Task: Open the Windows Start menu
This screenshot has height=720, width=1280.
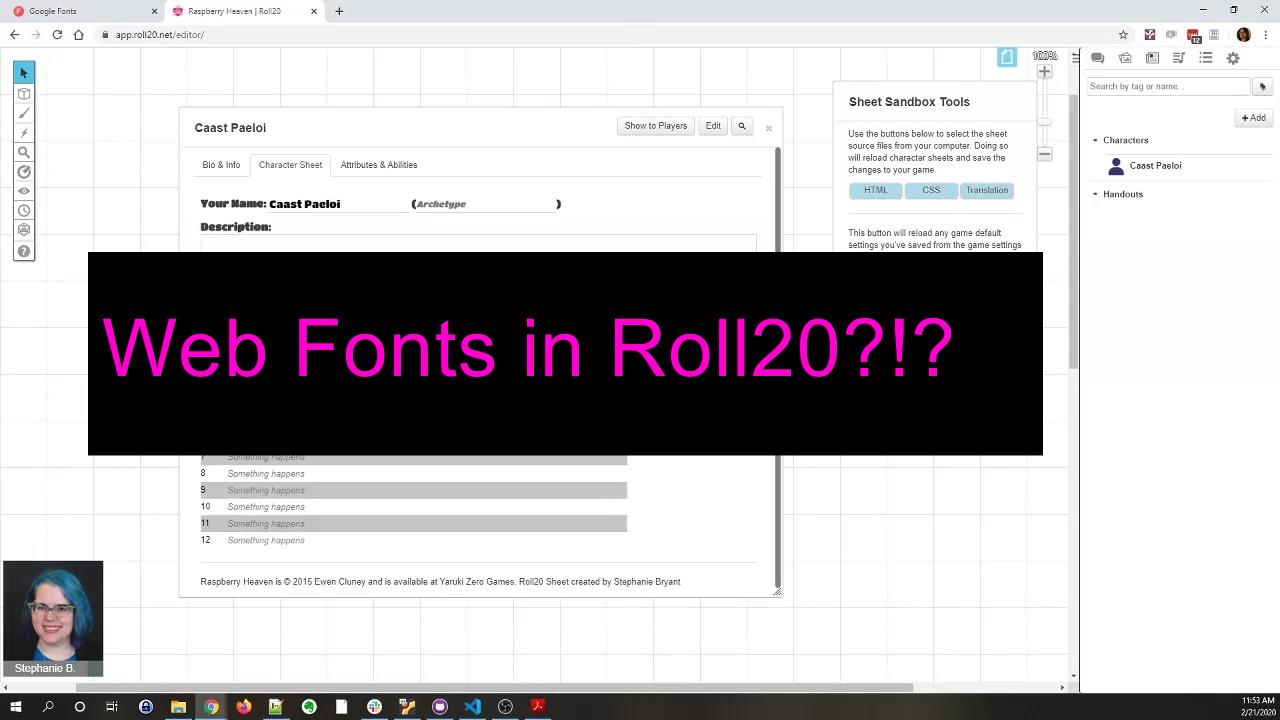Action: [x=15, y=707]
